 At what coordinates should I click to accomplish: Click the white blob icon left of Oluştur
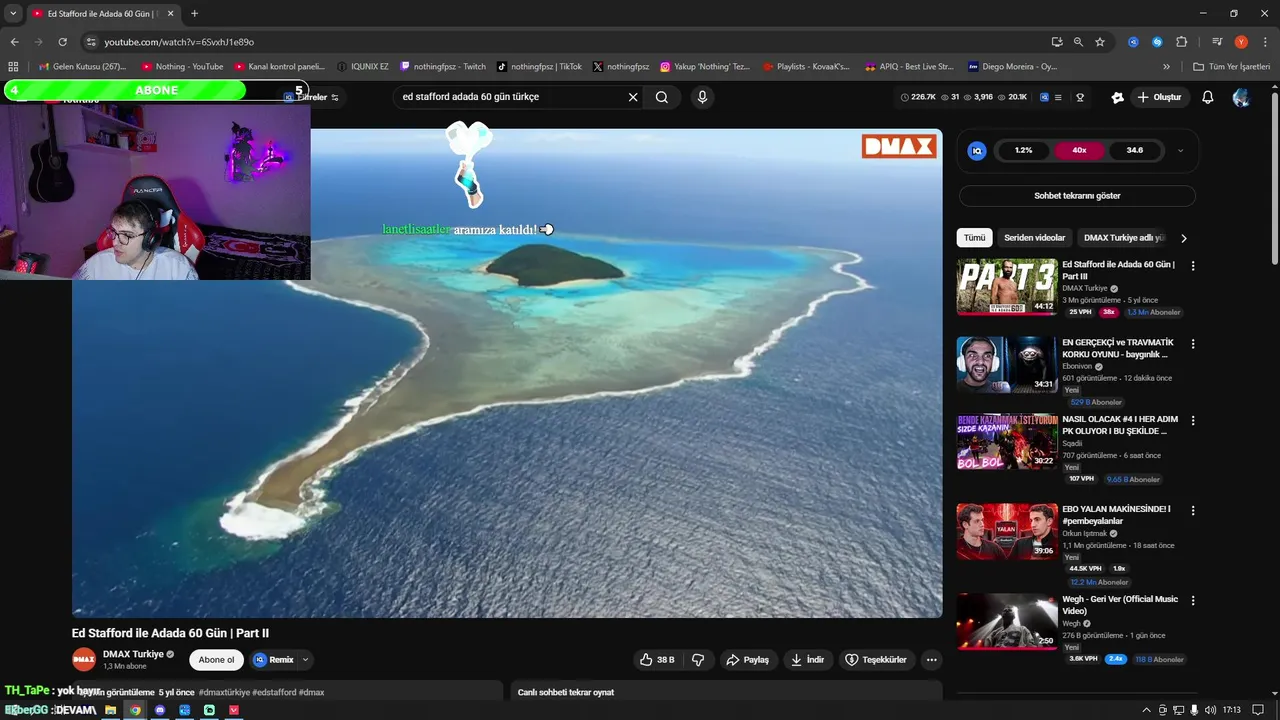[x=1117, y=97]
